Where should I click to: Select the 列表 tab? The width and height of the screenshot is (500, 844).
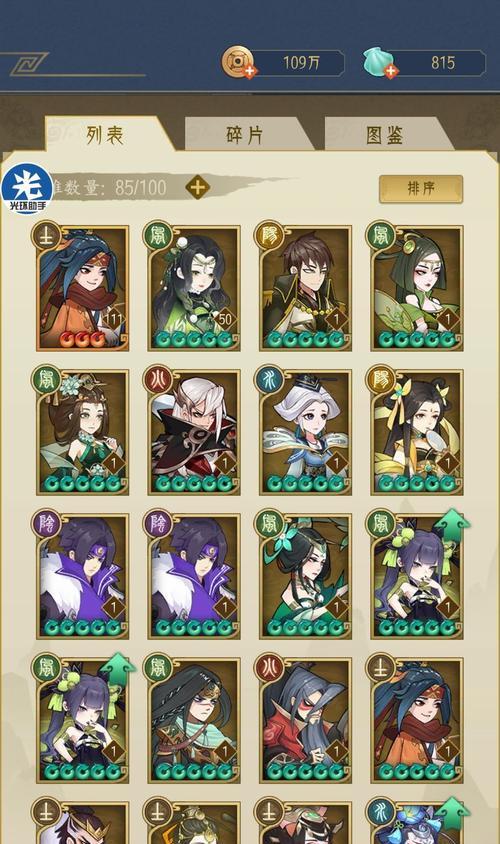click(x=106, y=135)
